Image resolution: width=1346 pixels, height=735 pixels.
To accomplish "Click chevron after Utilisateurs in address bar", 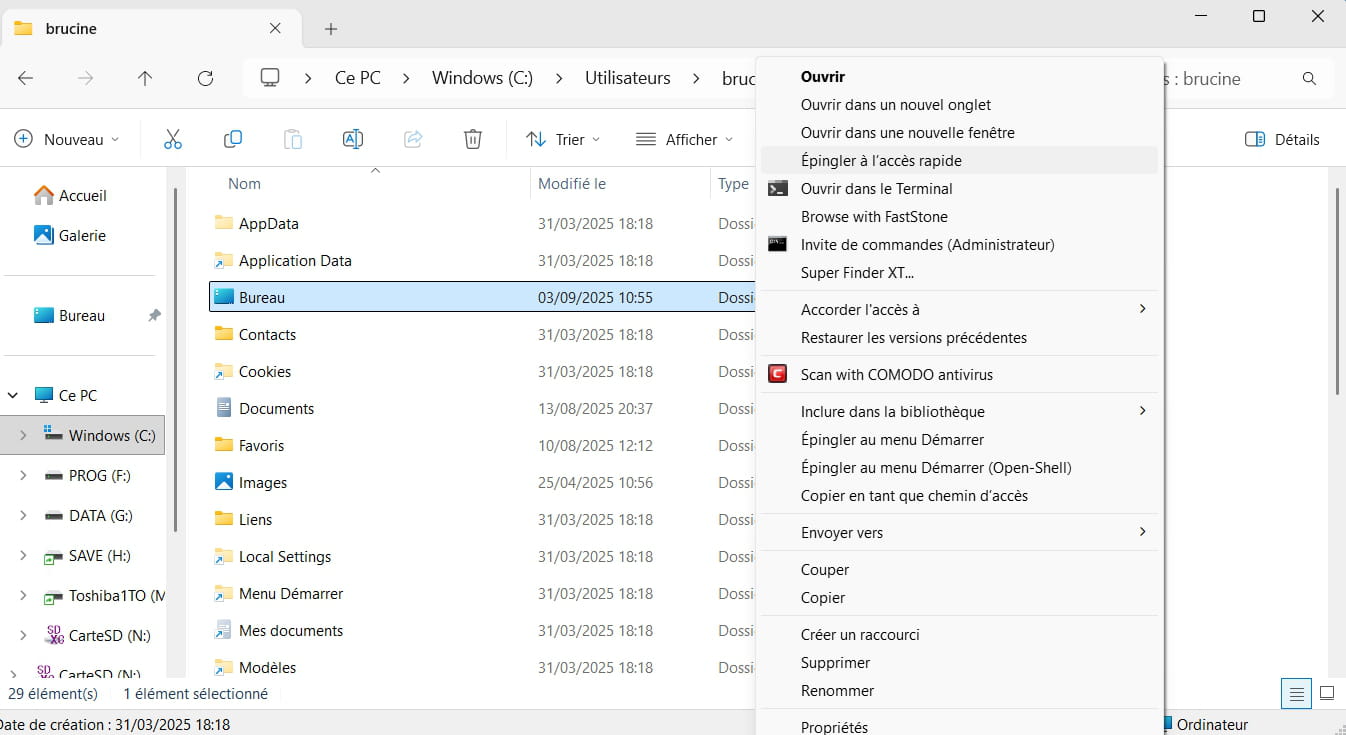I will [695, 78].
